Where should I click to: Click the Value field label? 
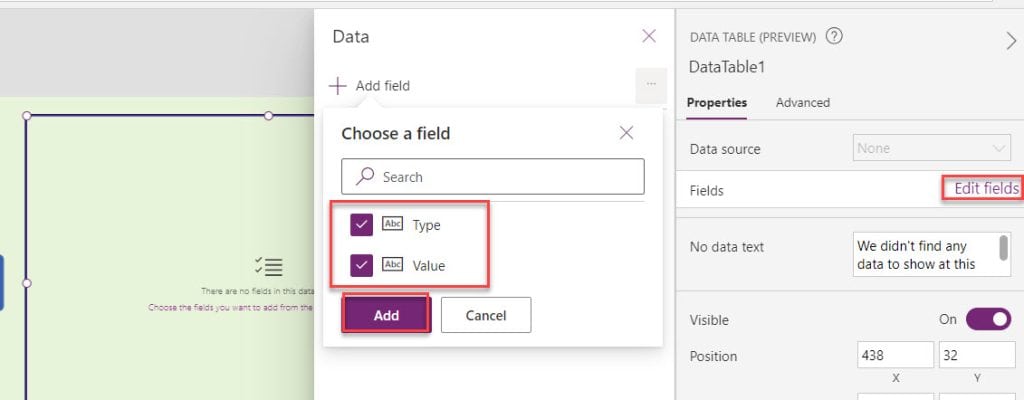[x=428, y=266]
